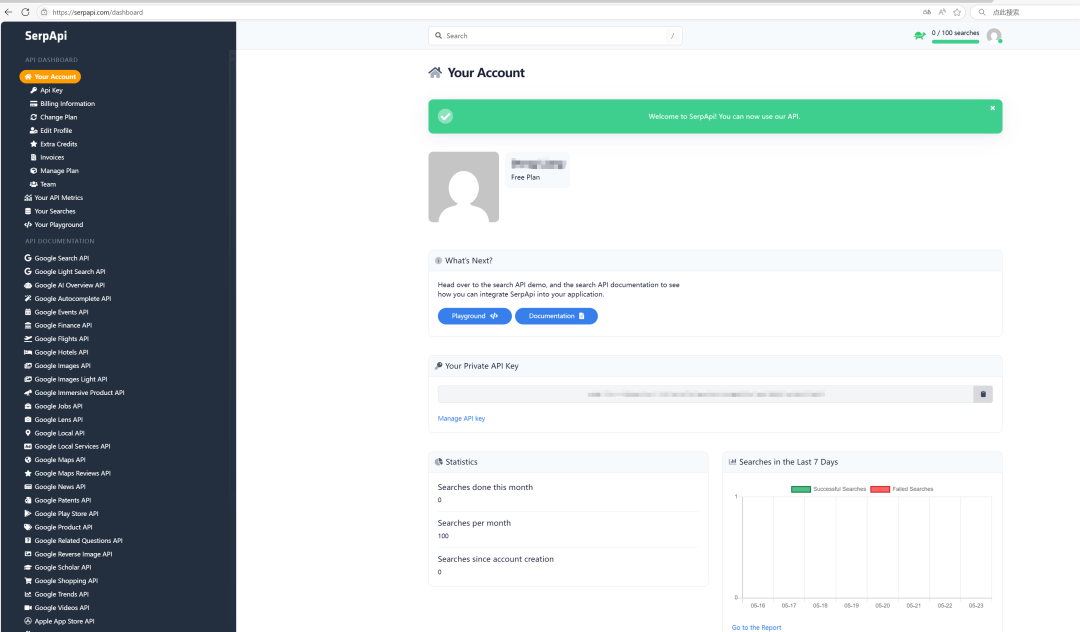Open the Playground button
The height and width of the screenshot is (632, 1080).
[475, 316]
